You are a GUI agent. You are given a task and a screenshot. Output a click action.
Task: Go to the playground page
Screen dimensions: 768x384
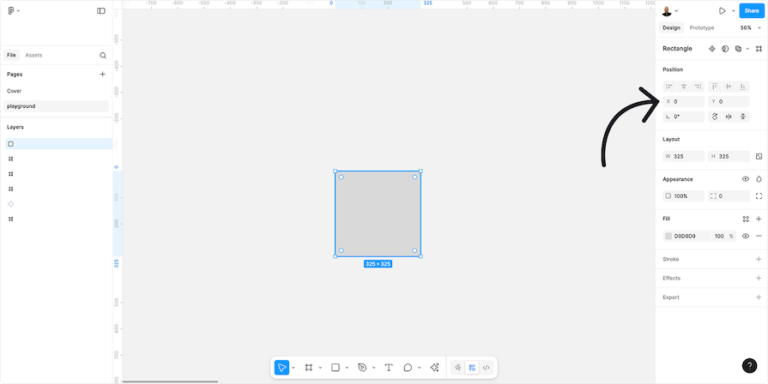point(56,106)
